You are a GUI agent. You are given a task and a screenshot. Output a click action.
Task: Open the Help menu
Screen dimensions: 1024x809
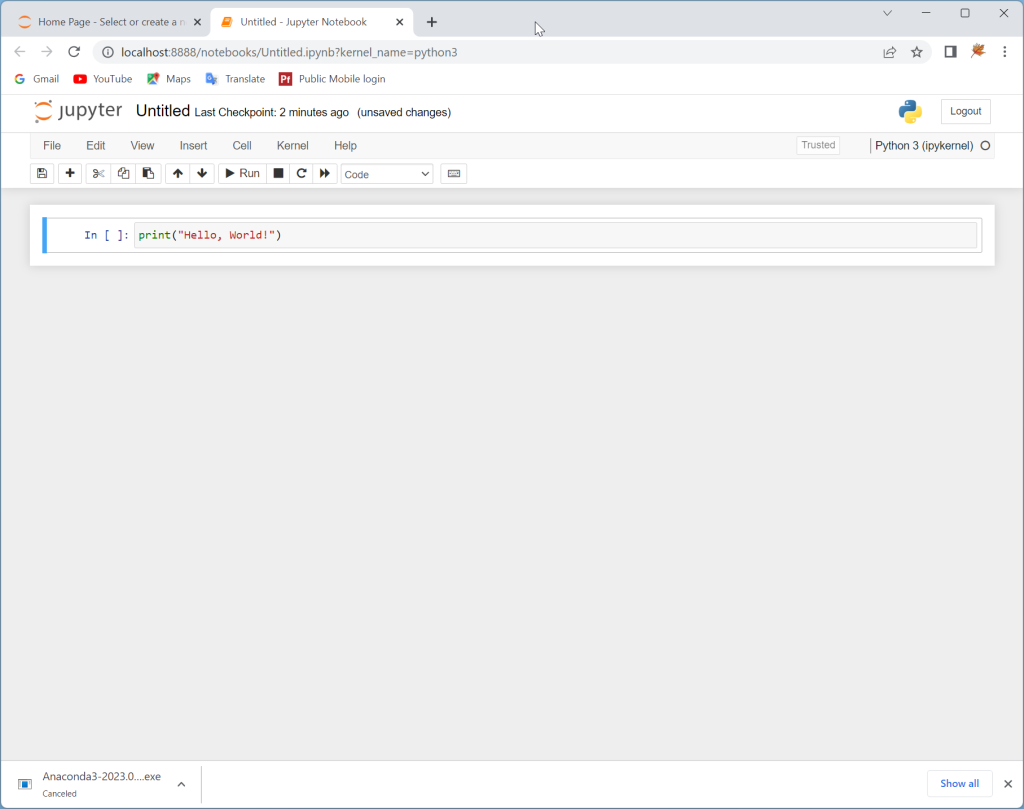pyautogui.click(x=345, y=146)
